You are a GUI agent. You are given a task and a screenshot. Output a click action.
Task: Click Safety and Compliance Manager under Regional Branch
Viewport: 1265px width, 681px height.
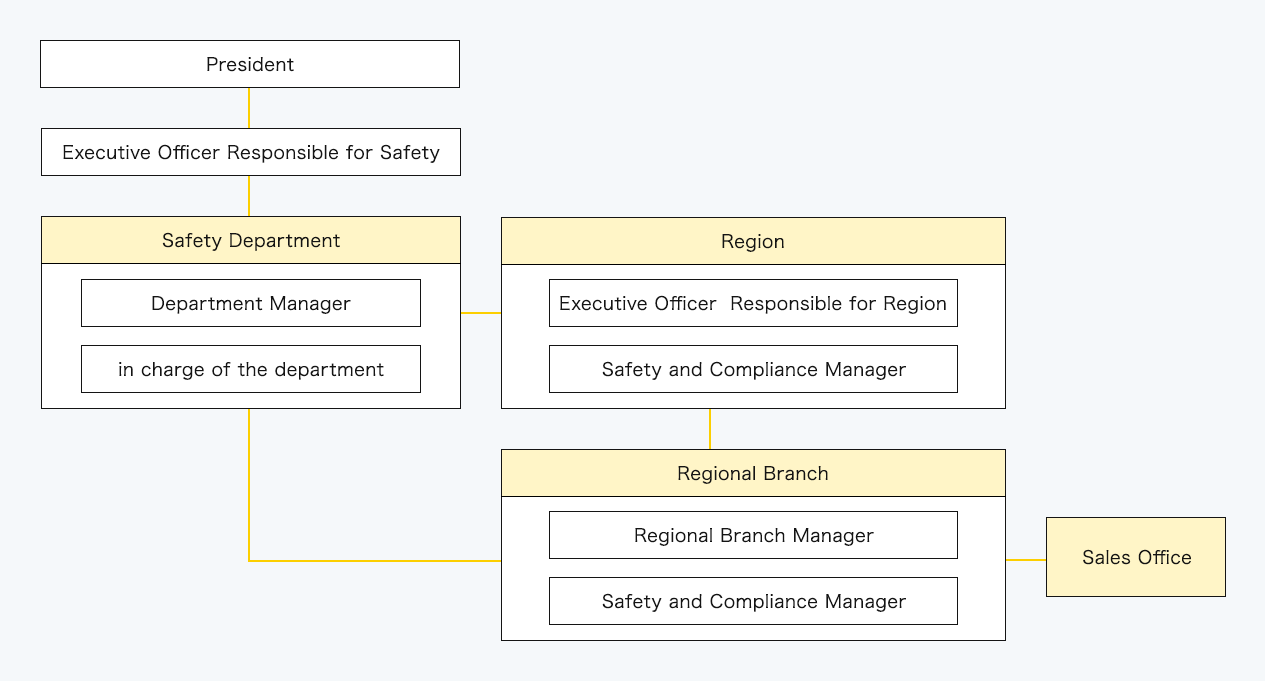752,600
